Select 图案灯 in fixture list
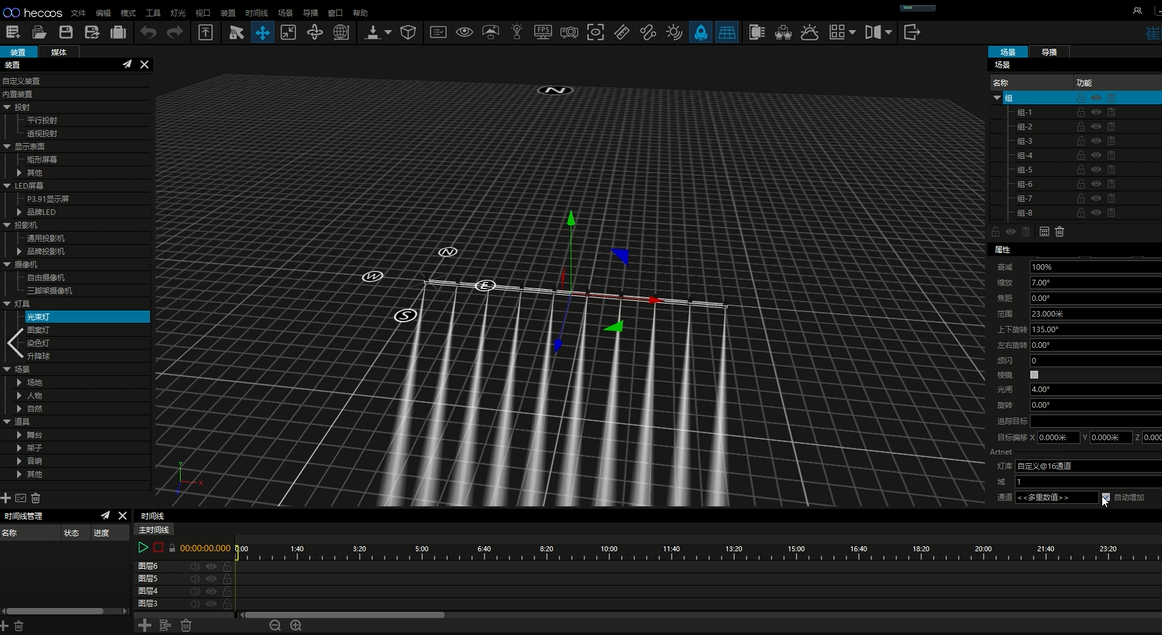The width and height of the screenshot is (1162, 635). point(39,330)
